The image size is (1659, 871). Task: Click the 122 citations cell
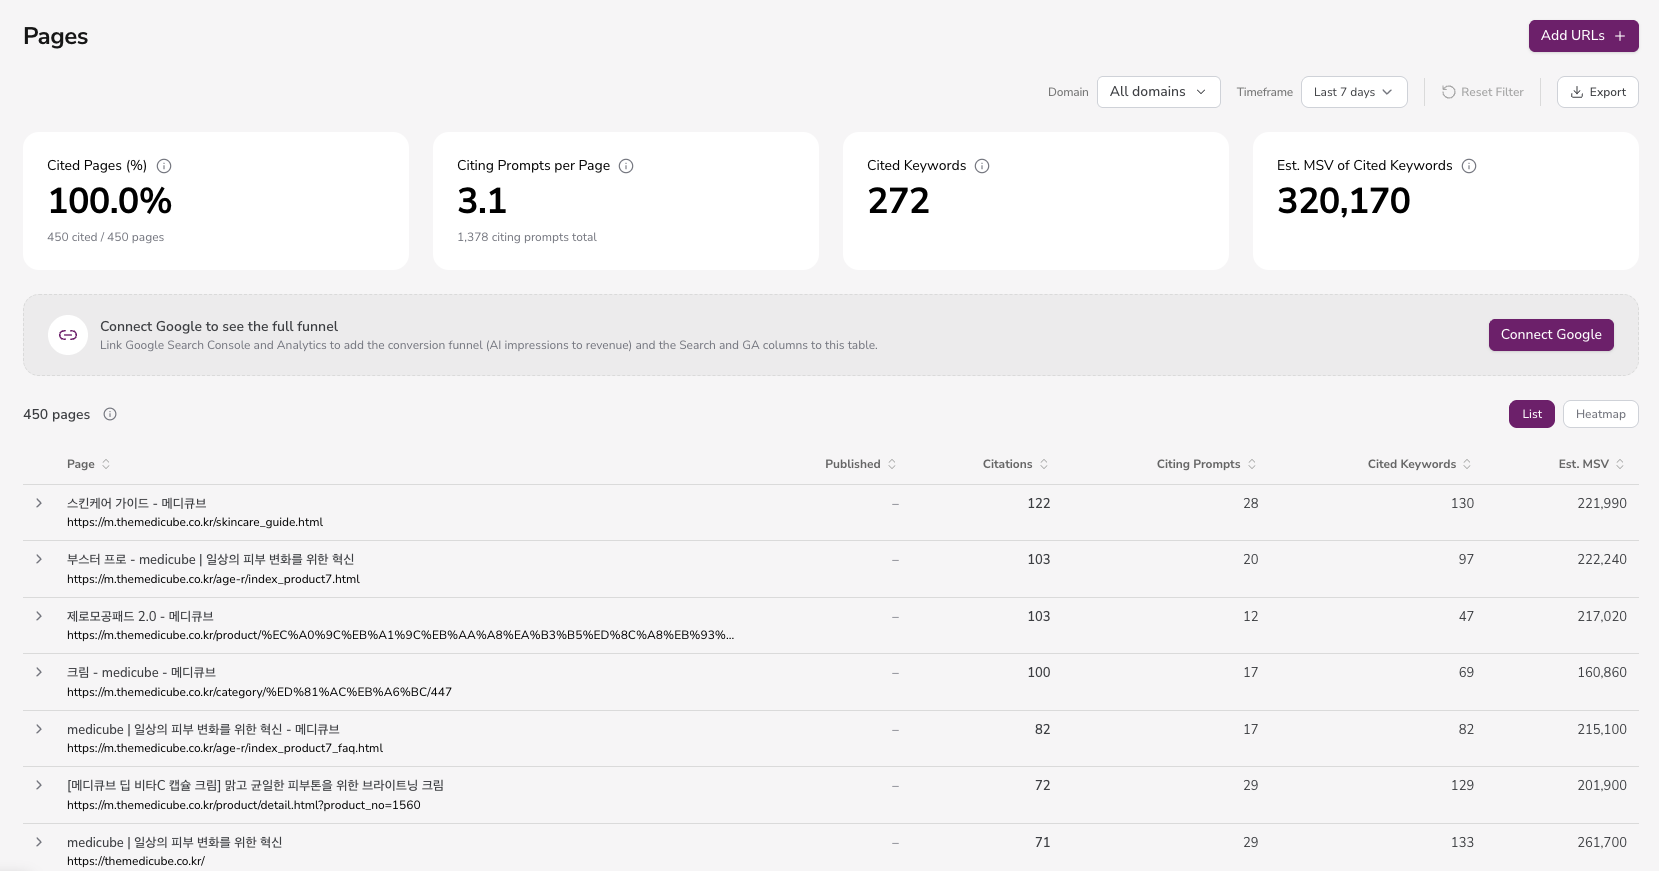click(1039, 503)
